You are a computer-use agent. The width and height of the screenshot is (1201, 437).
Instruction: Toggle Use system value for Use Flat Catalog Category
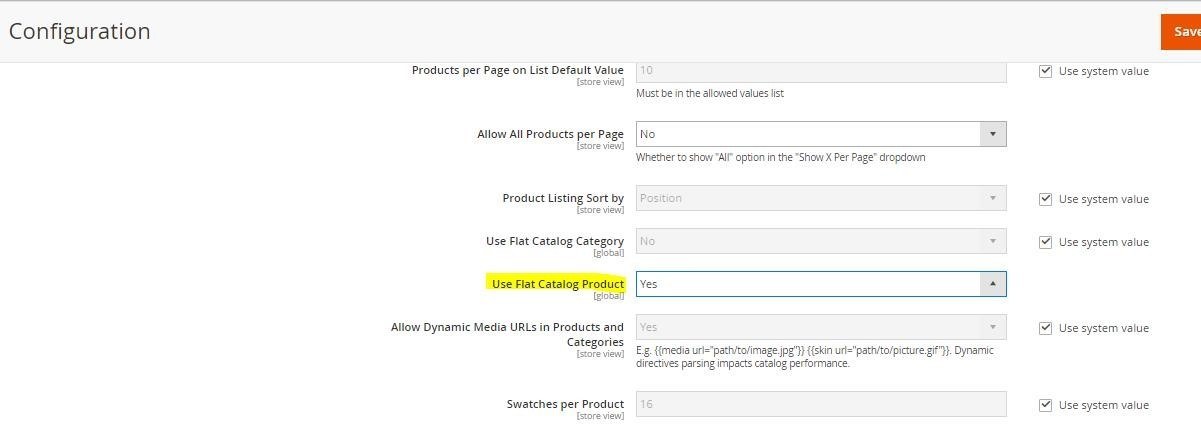pyautogui.click(x=1046, y=242)
